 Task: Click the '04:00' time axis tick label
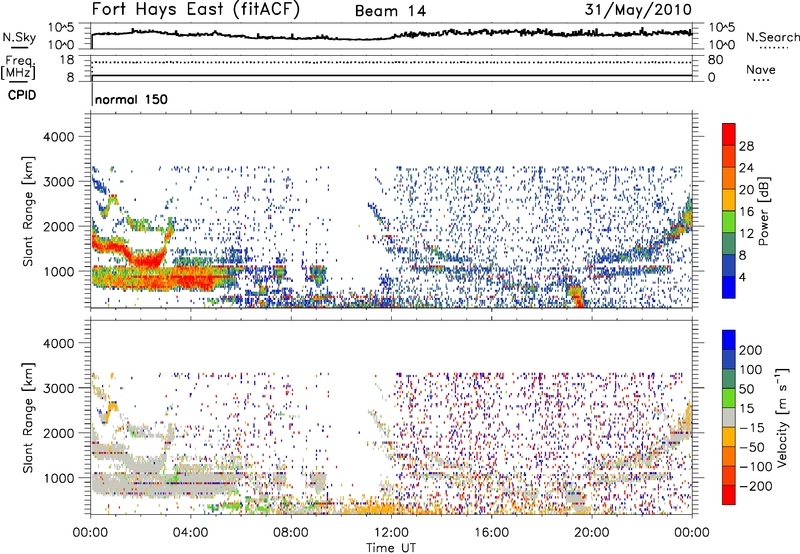coord(191,533)
